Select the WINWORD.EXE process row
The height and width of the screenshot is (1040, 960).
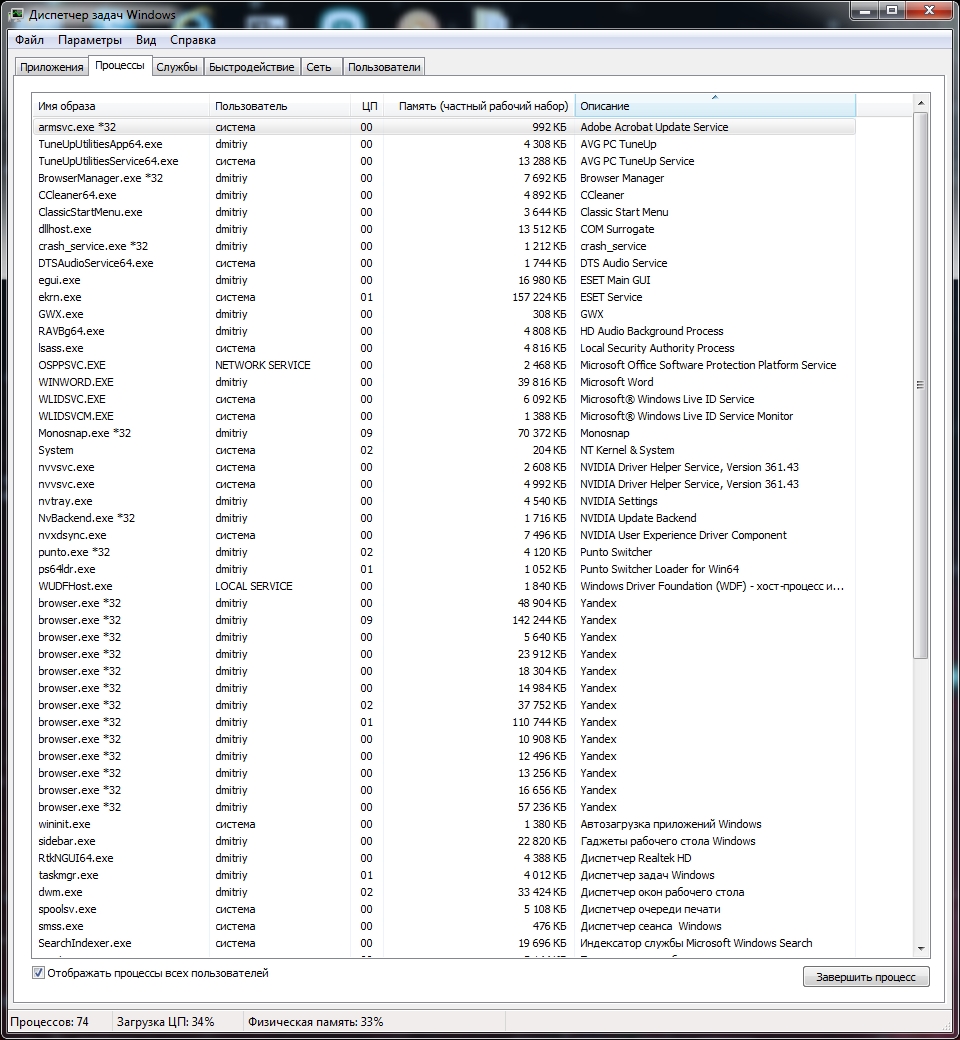pos(76,382)
